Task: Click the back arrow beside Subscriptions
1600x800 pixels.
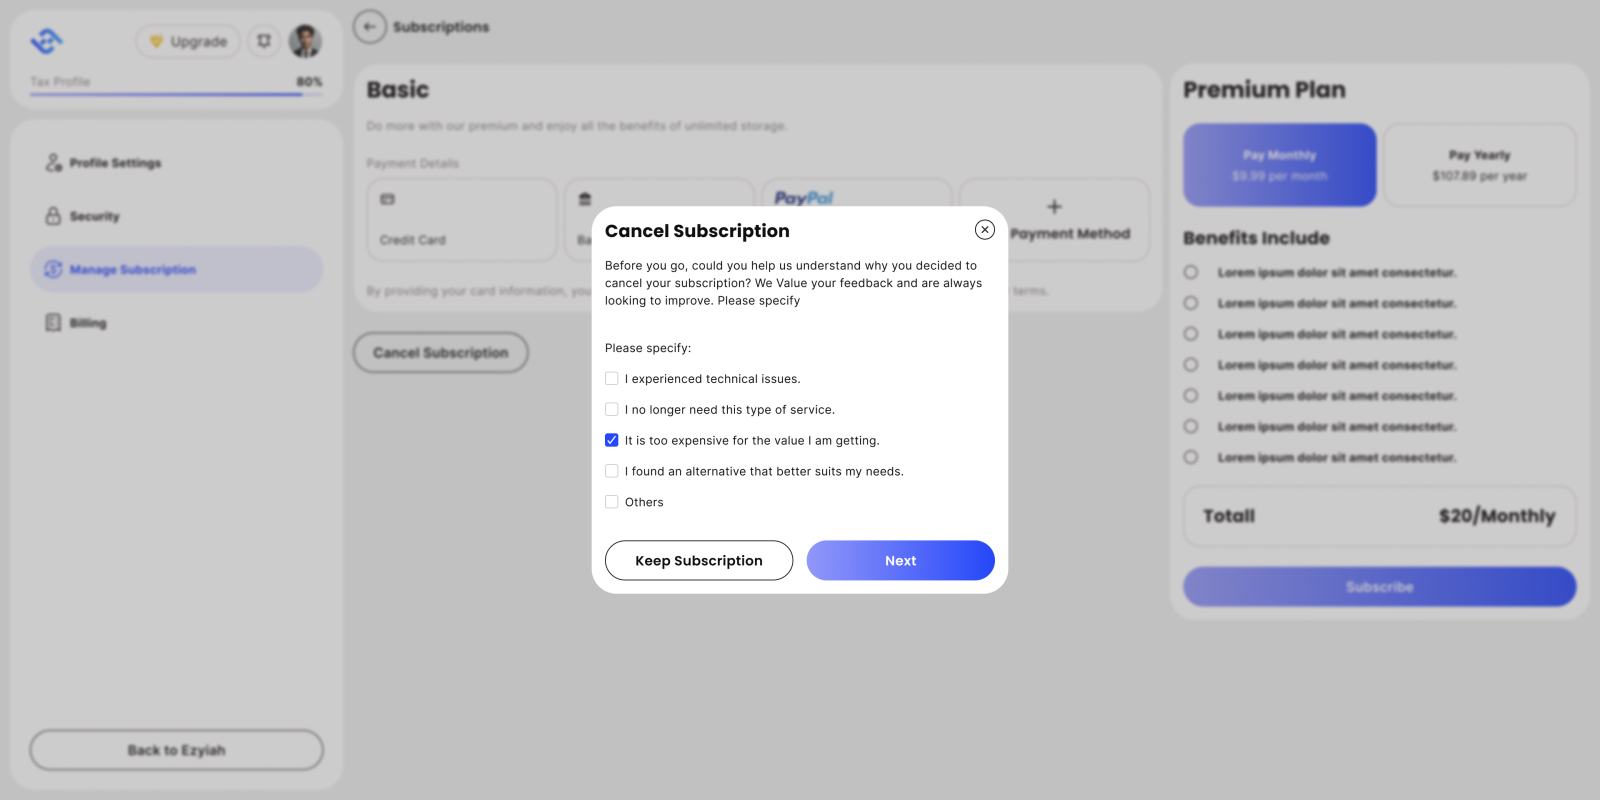Action: pyautogui.click(x=370, y=27)
